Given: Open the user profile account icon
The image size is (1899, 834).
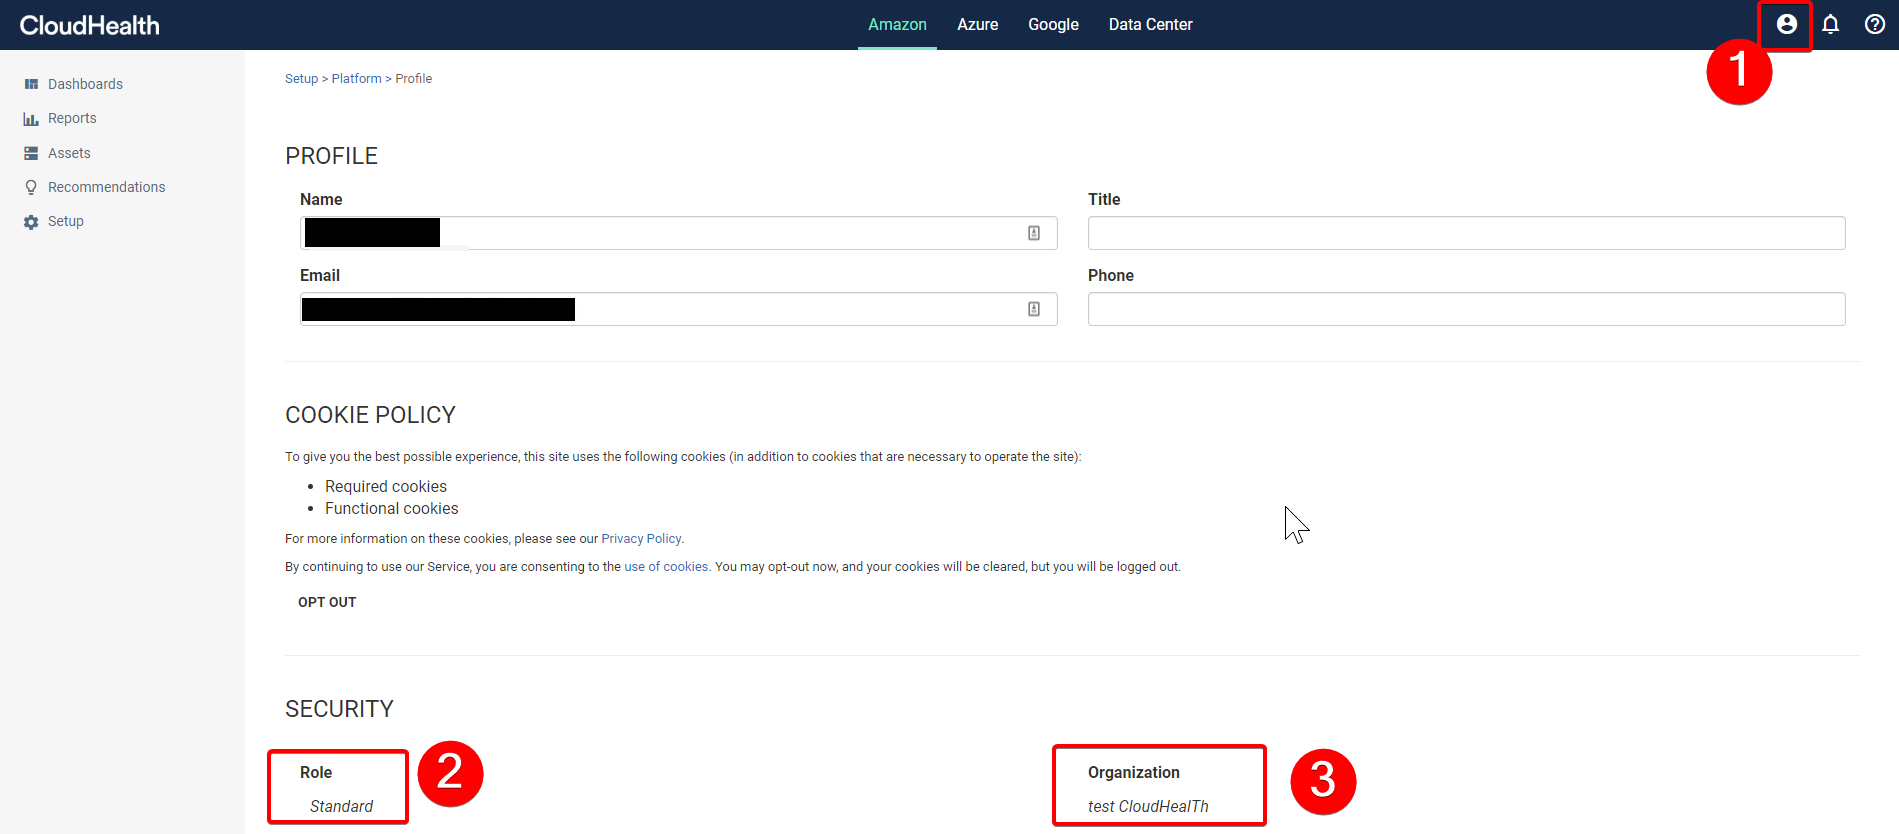Looking at the screenshot, I should pos(1786,24).
